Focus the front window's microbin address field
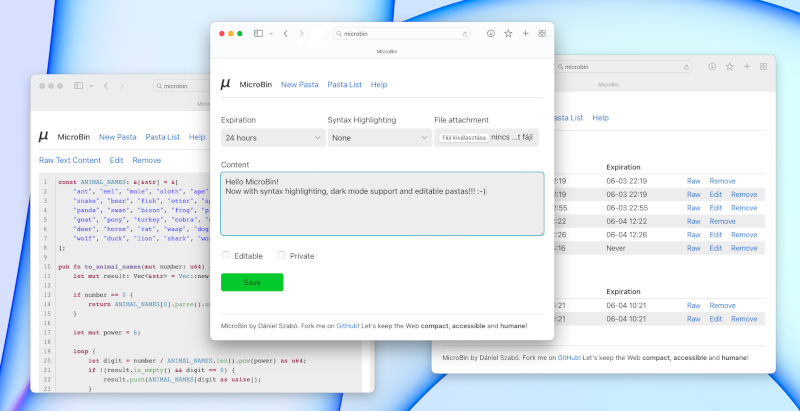 (x=402, y=34)
